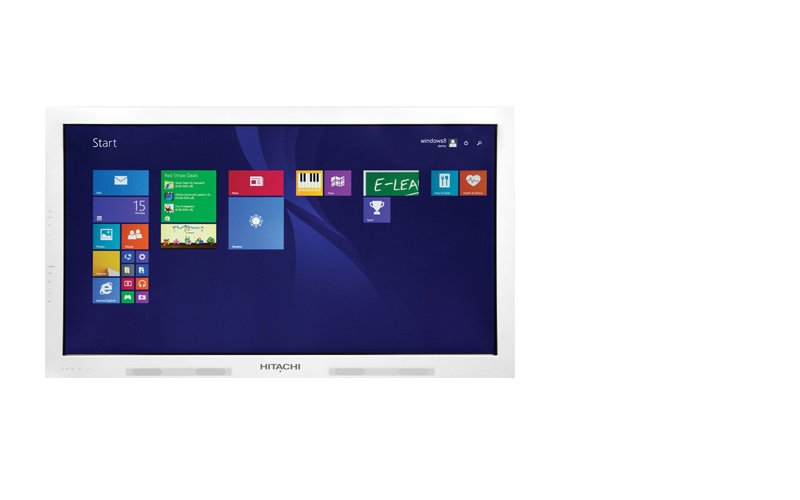Viewport: 800px width, 500px height.
Task: Click the Start heading text
Action: coord(105,143)
